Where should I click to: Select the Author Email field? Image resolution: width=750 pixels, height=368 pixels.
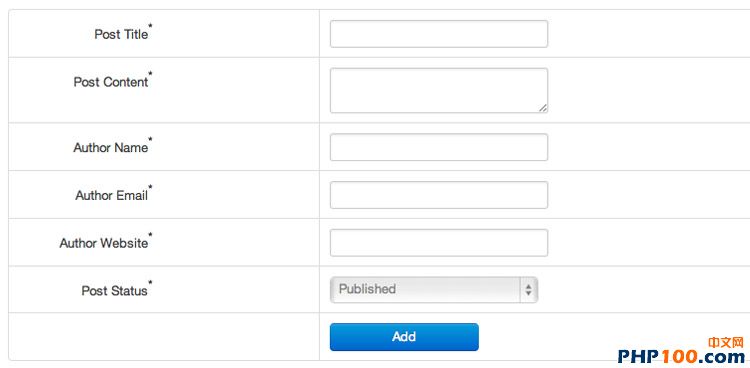pyautogui.click(x=439, y=195)
